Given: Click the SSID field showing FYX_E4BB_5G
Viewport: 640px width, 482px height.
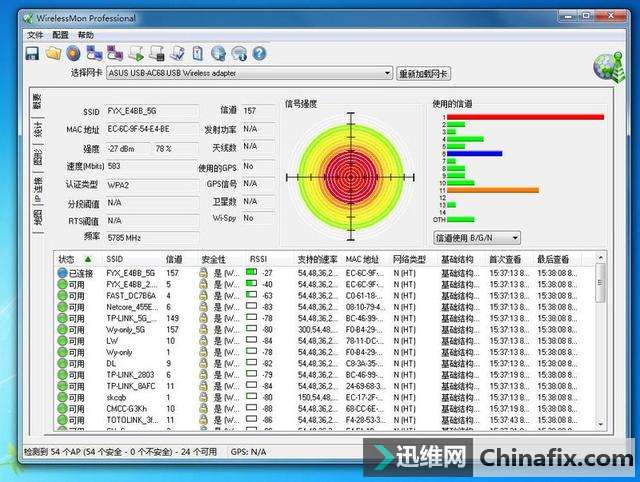Looking at the screenshot, I should pos(152,111).
